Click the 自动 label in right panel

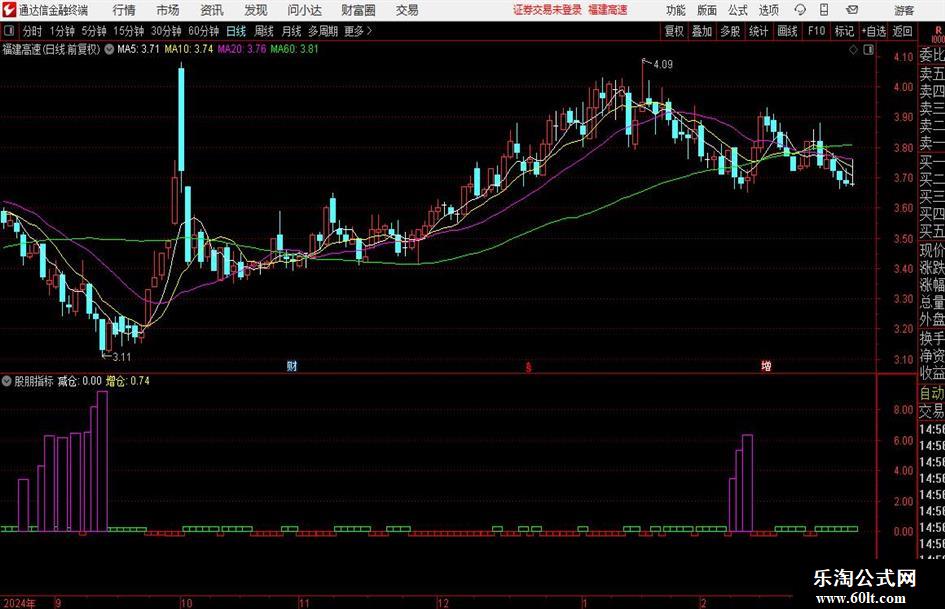pos(932,393)
